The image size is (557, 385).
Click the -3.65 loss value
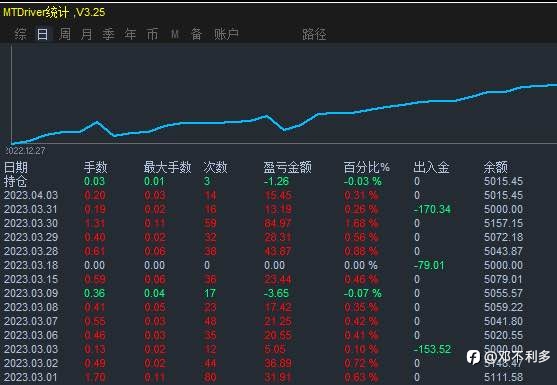(276, 293)
